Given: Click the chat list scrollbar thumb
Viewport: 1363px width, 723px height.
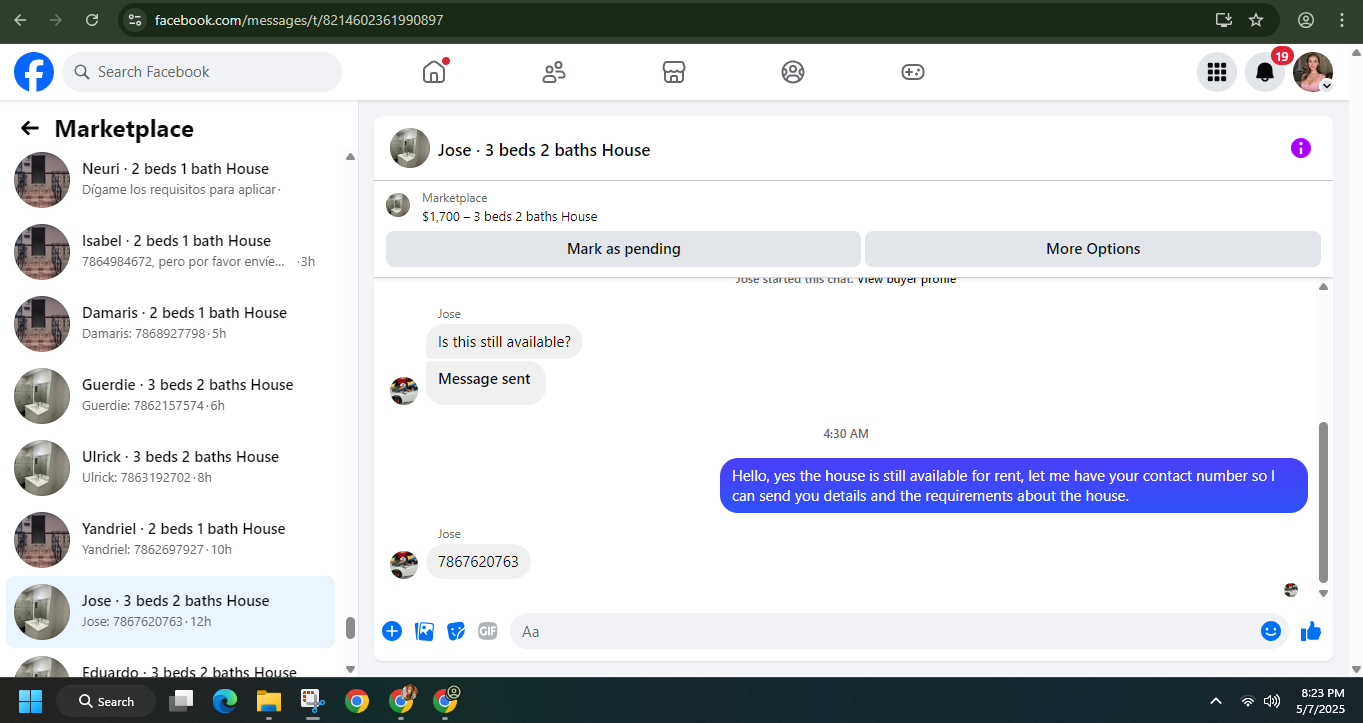Looking at the screenshot, I should click(350, 628).
